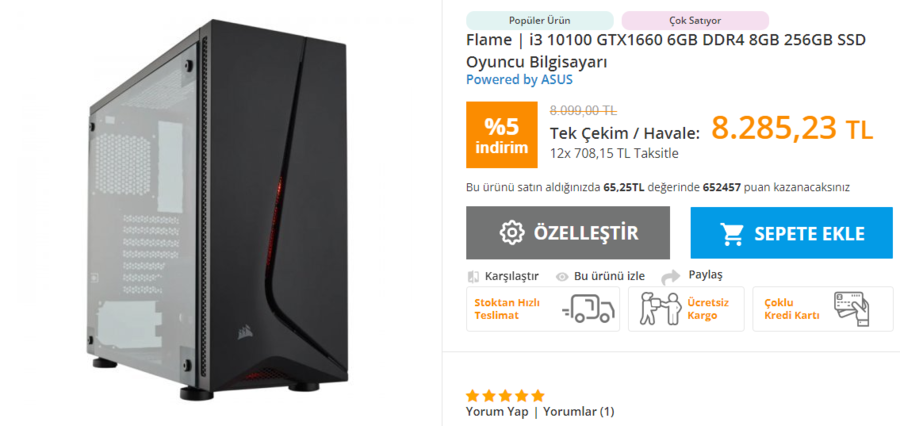This screenshot has width=900, height=426.
Task: Click the Özelleştir customize button
Action: (568, 233)
